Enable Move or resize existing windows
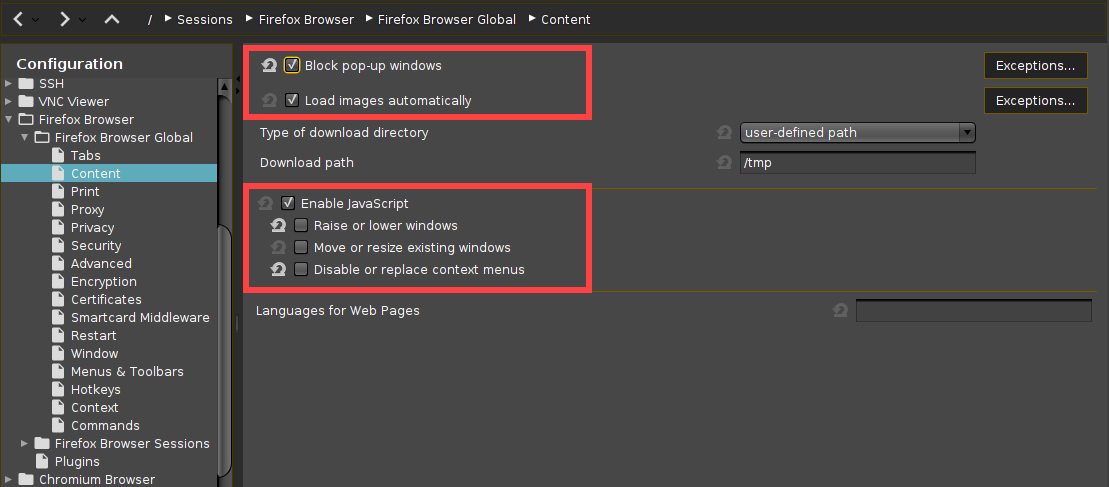 tap(301, 248)
